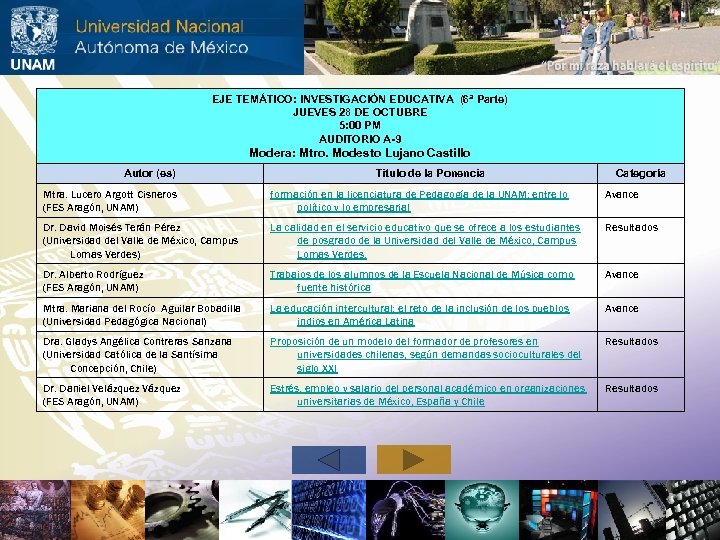
Task: Click the blue binary code thumbnail in the bottom strip
Action: [329, 510]
